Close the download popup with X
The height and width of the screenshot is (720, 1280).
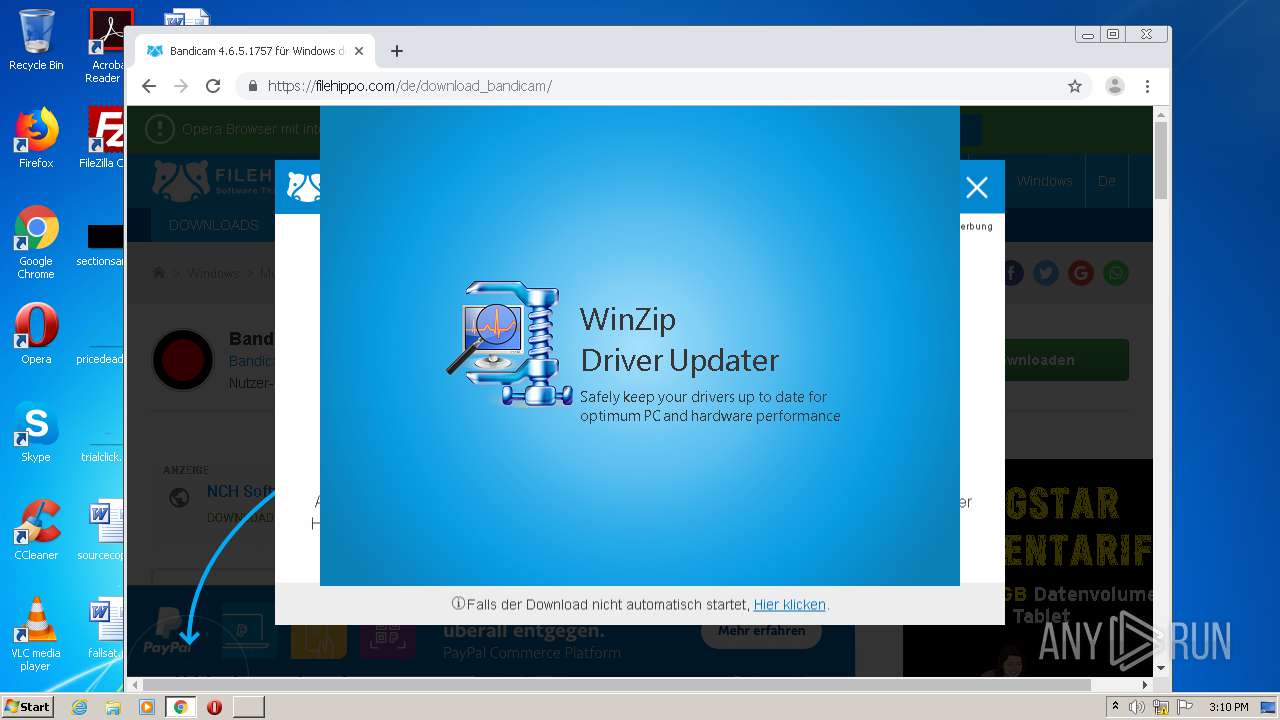click(x=977, y=187)
